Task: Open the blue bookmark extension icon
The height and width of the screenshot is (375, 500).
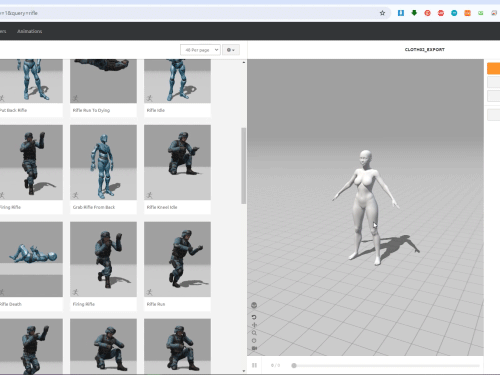Action: [401, 13]
